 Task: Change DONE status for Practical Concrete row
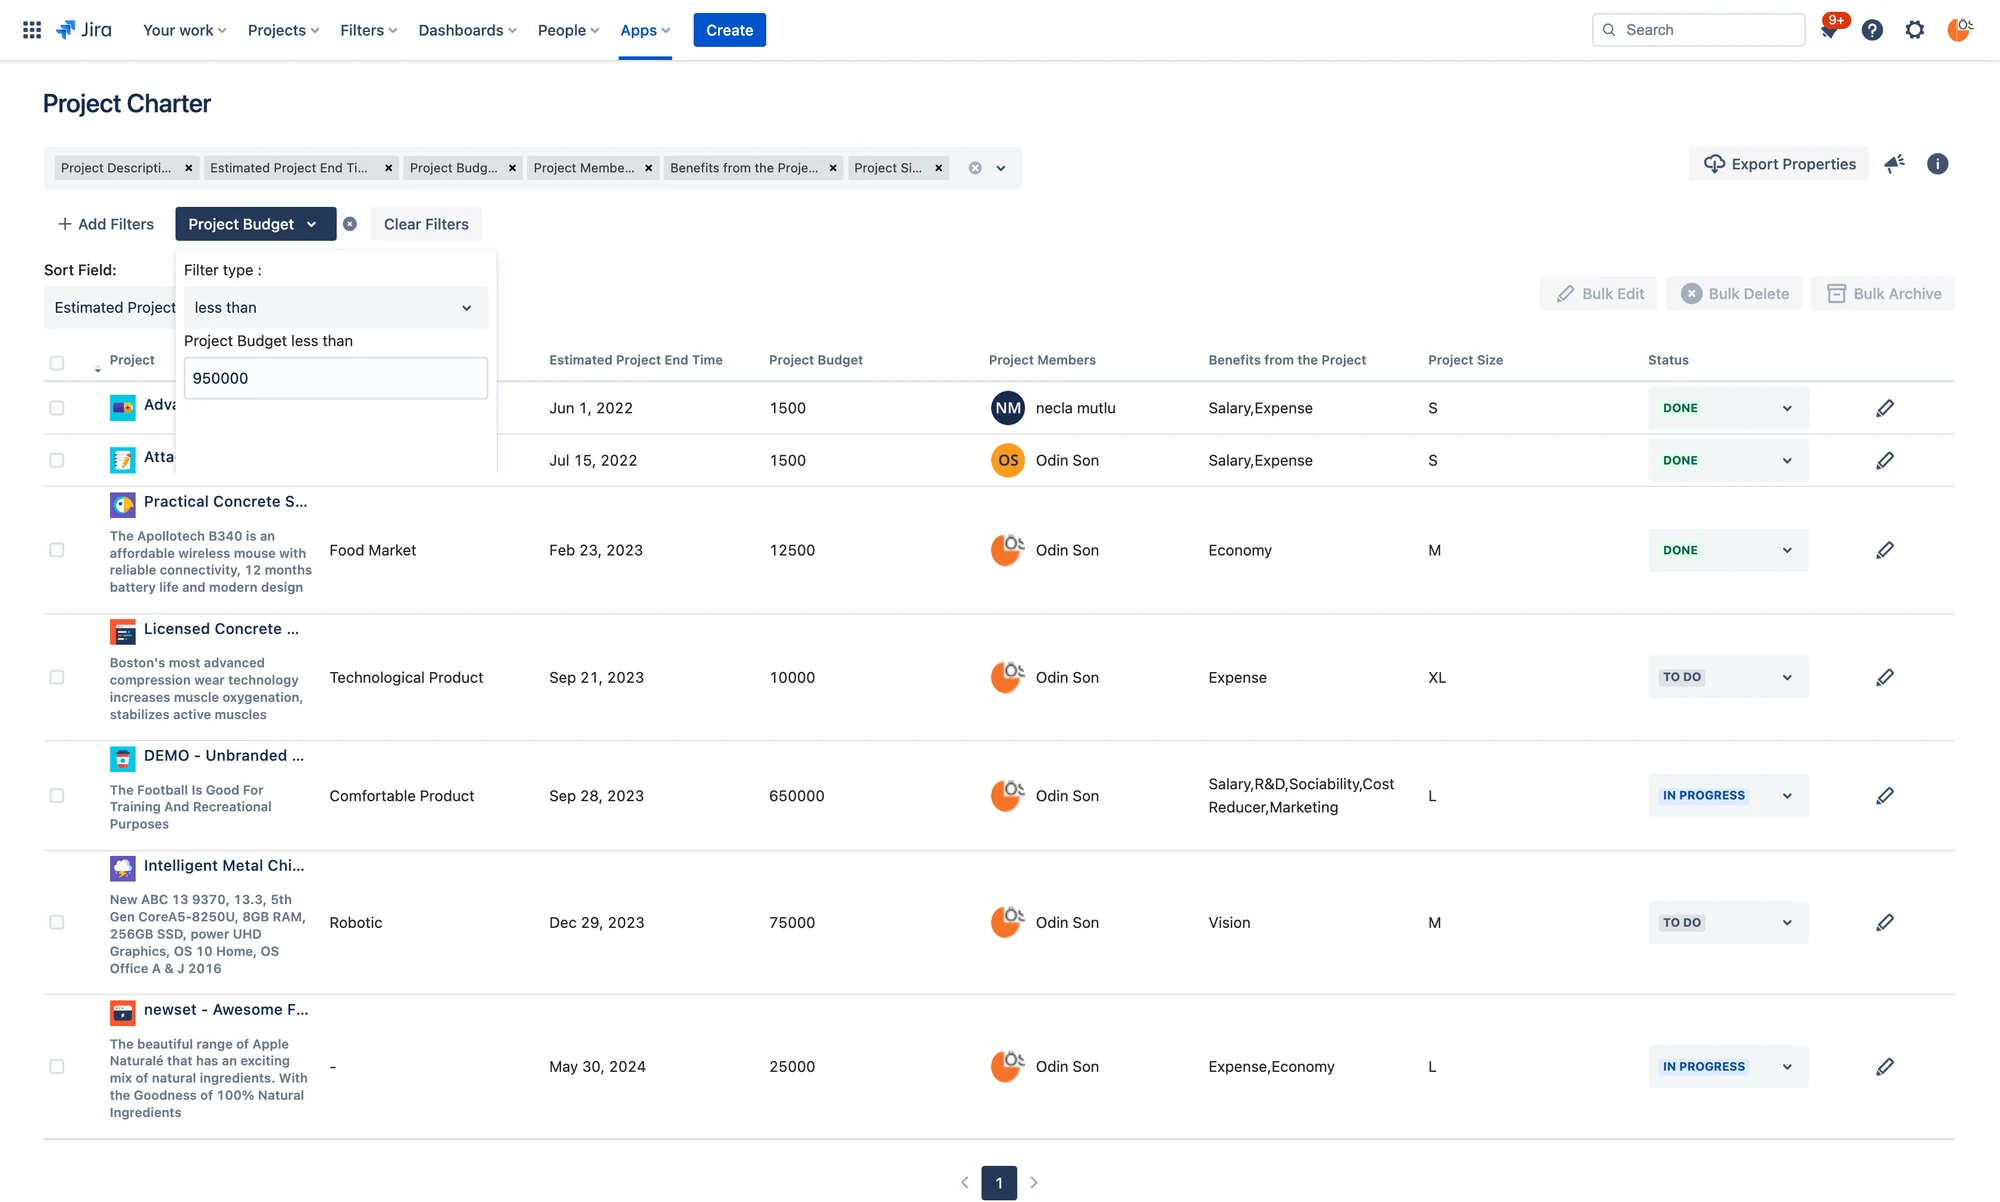(x=1728, y=550)
